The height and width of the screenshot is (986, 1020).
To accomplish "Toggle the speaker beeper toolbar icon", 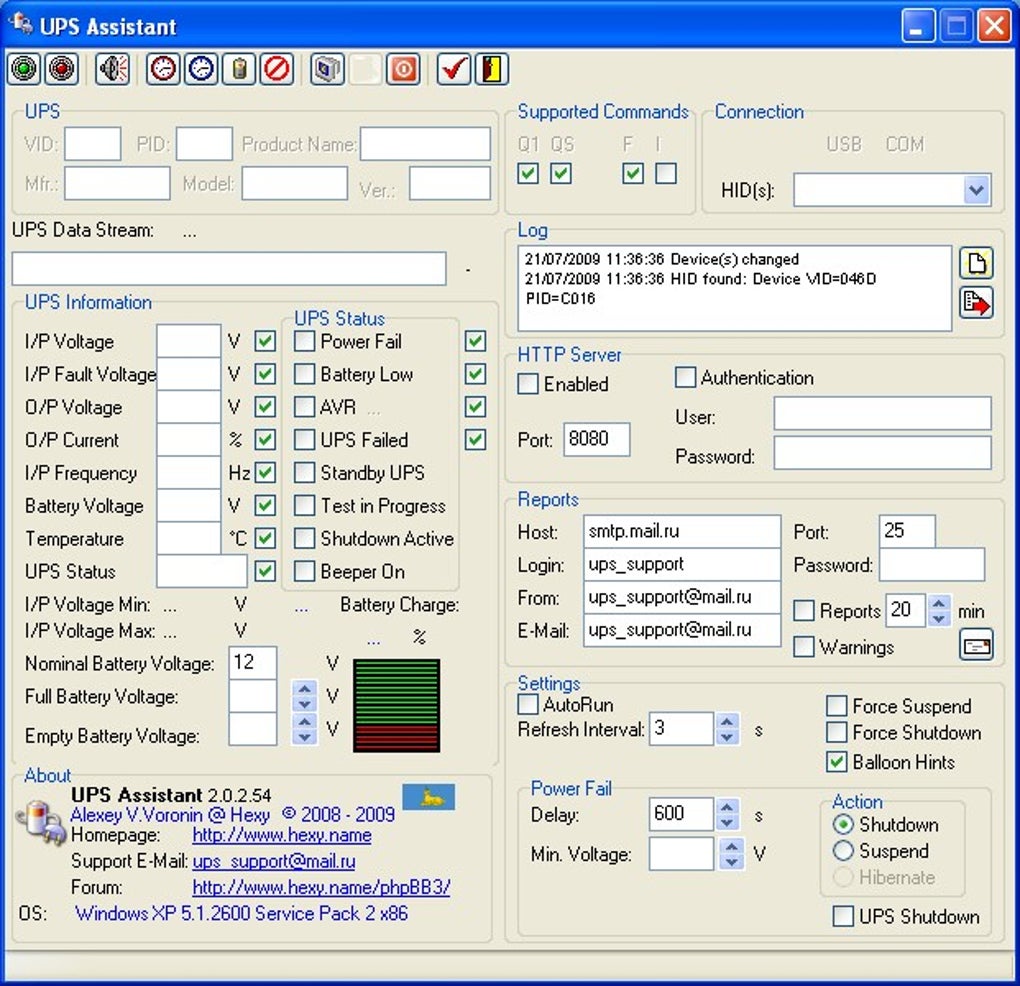I will click(113, 69).
